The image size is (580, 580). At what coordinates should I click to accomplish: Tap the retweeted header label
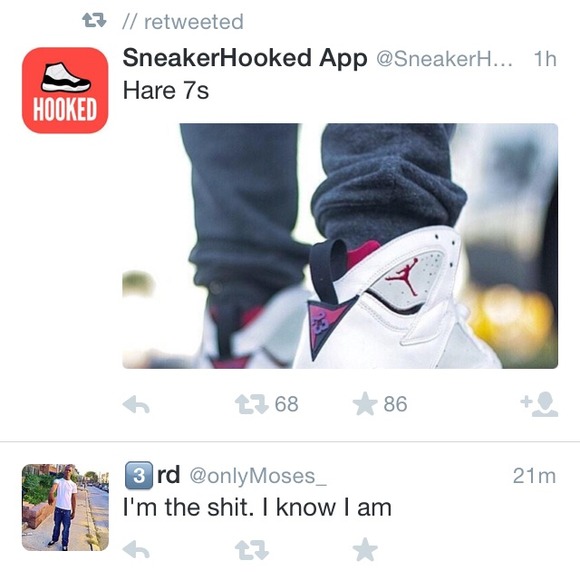coord(194,22)
